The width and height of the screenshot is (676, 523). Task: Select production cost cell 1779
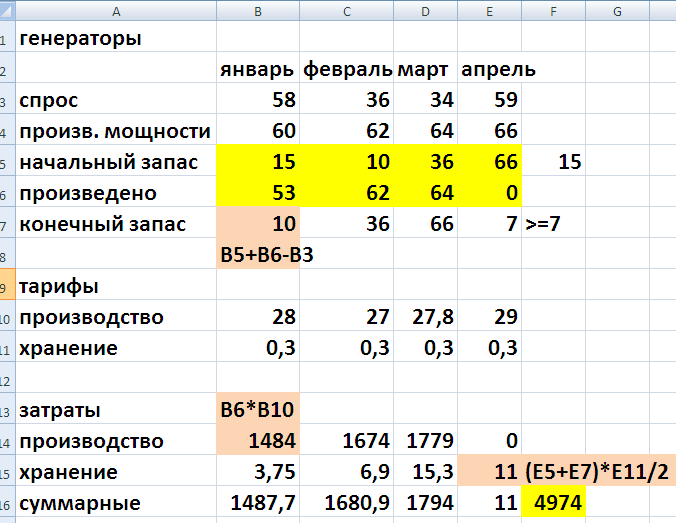pos(426,441)
